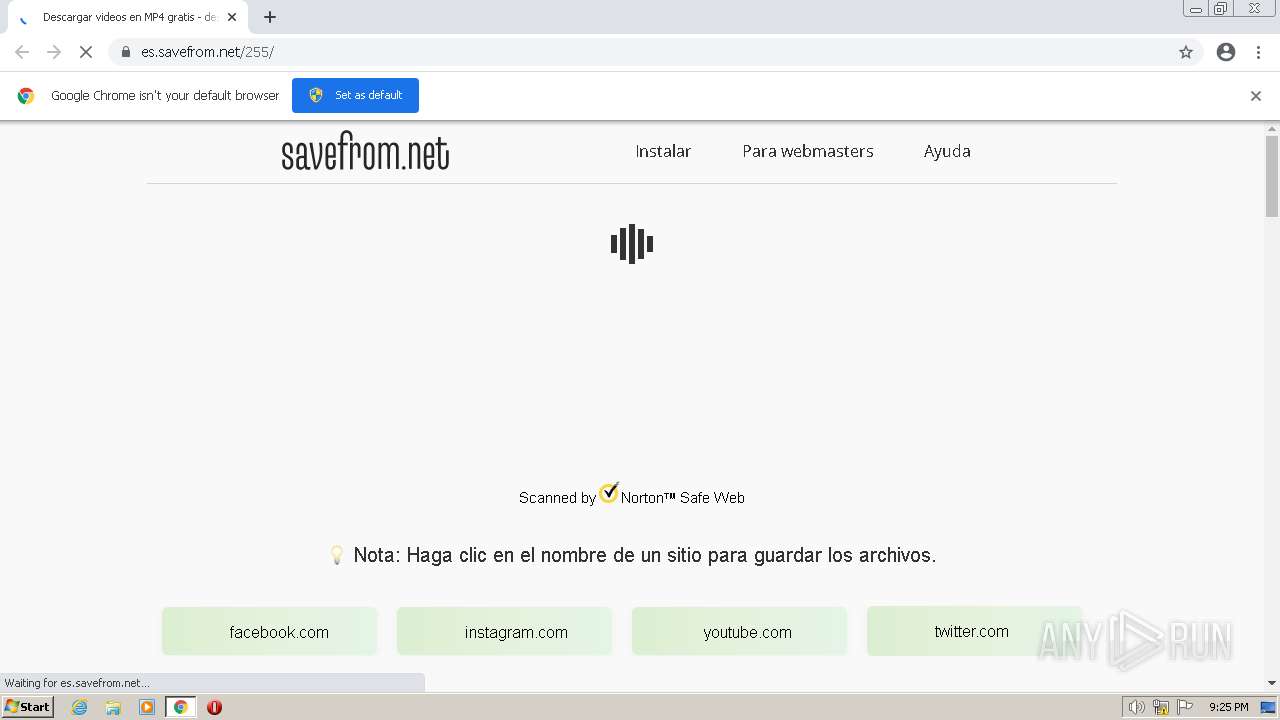Launch Internet Explorer from taskbar
Image resolution: width=1280 pixels, height=720 pixels.
[80, 707]
